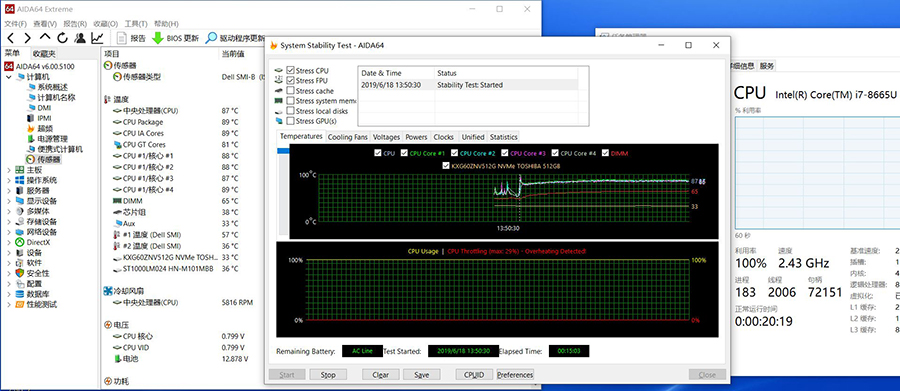Click the flame icon in Stability Test title
900x391 pixels.
pos(274,45)
